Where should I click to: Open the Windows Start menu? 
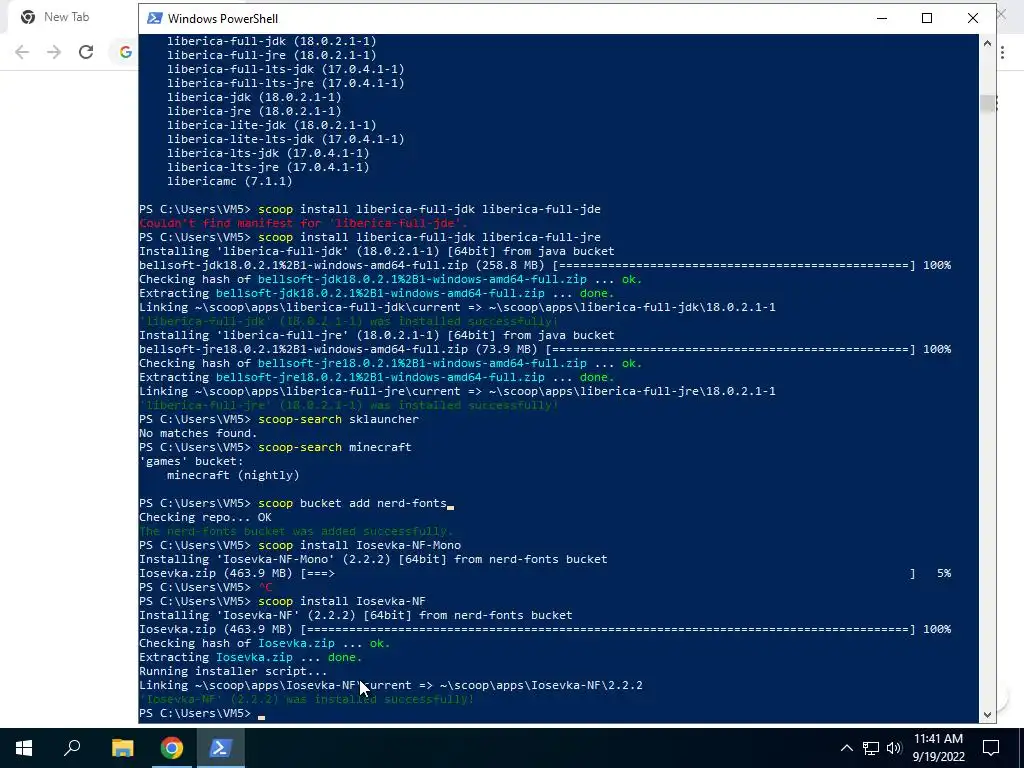24,748
